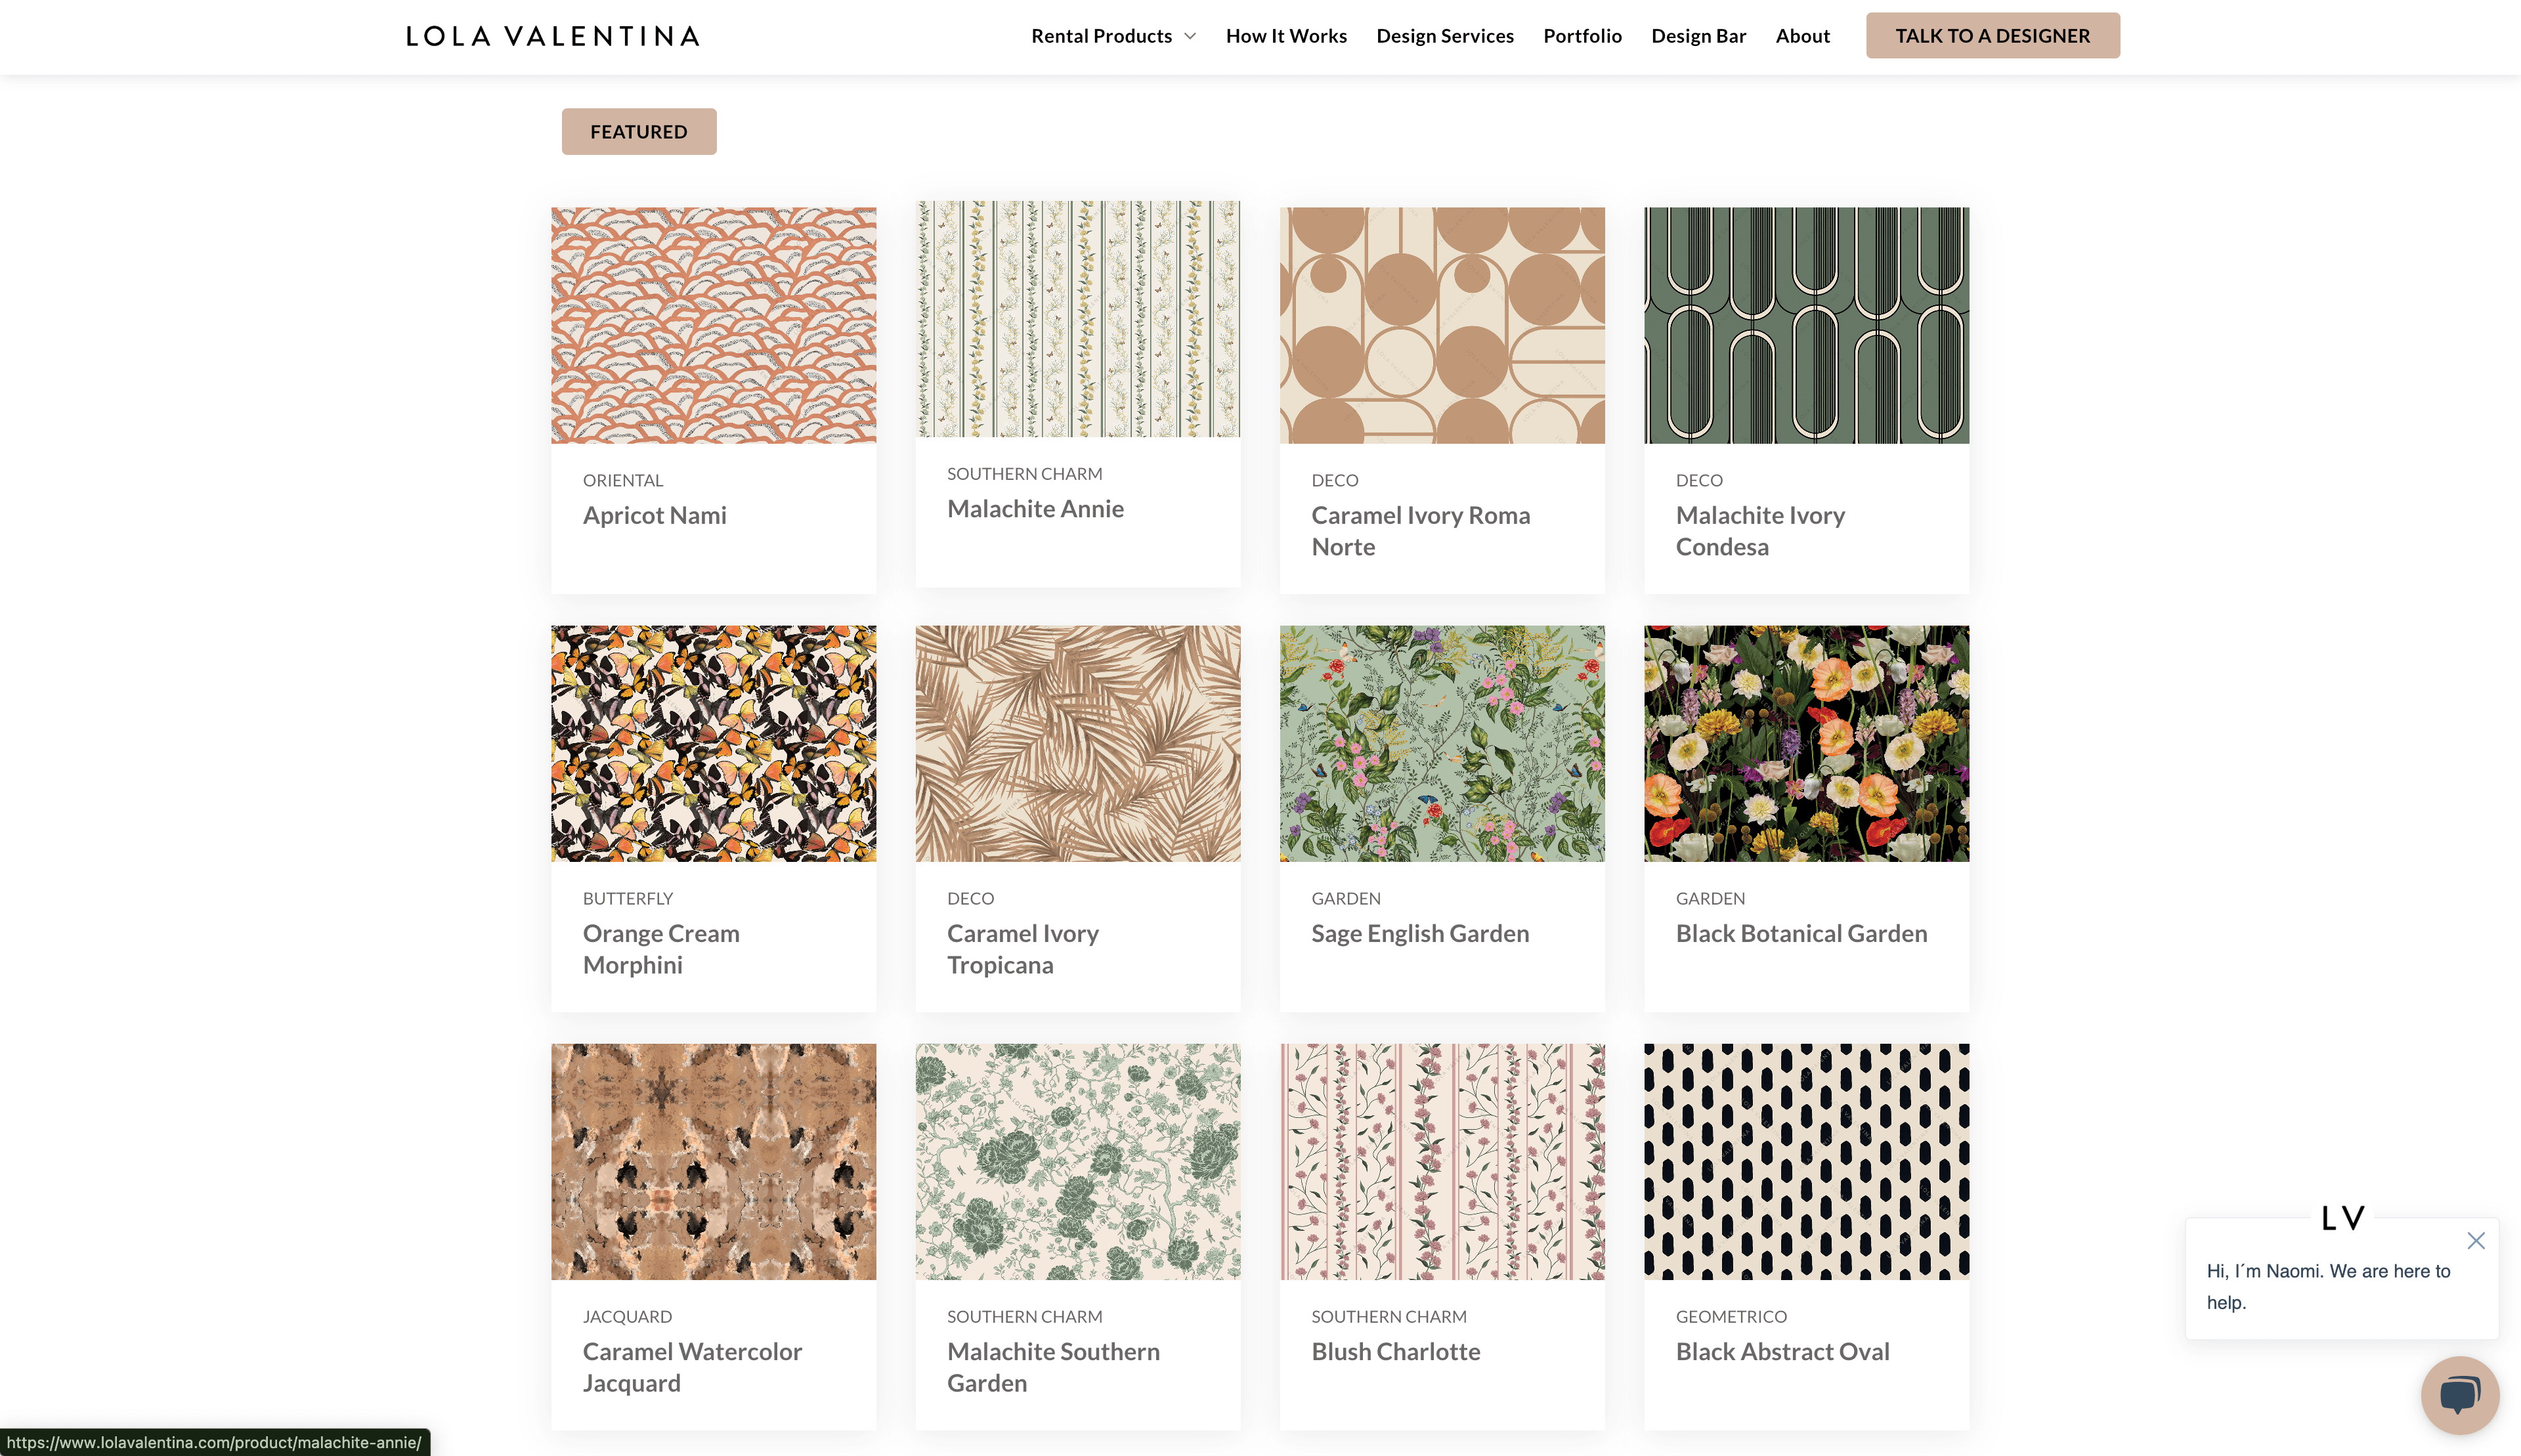Image resolution: width=2521 pixels, height=1456 pixels.
Task: Open Black Botanical Garden image
Action: coord(1806,743)
